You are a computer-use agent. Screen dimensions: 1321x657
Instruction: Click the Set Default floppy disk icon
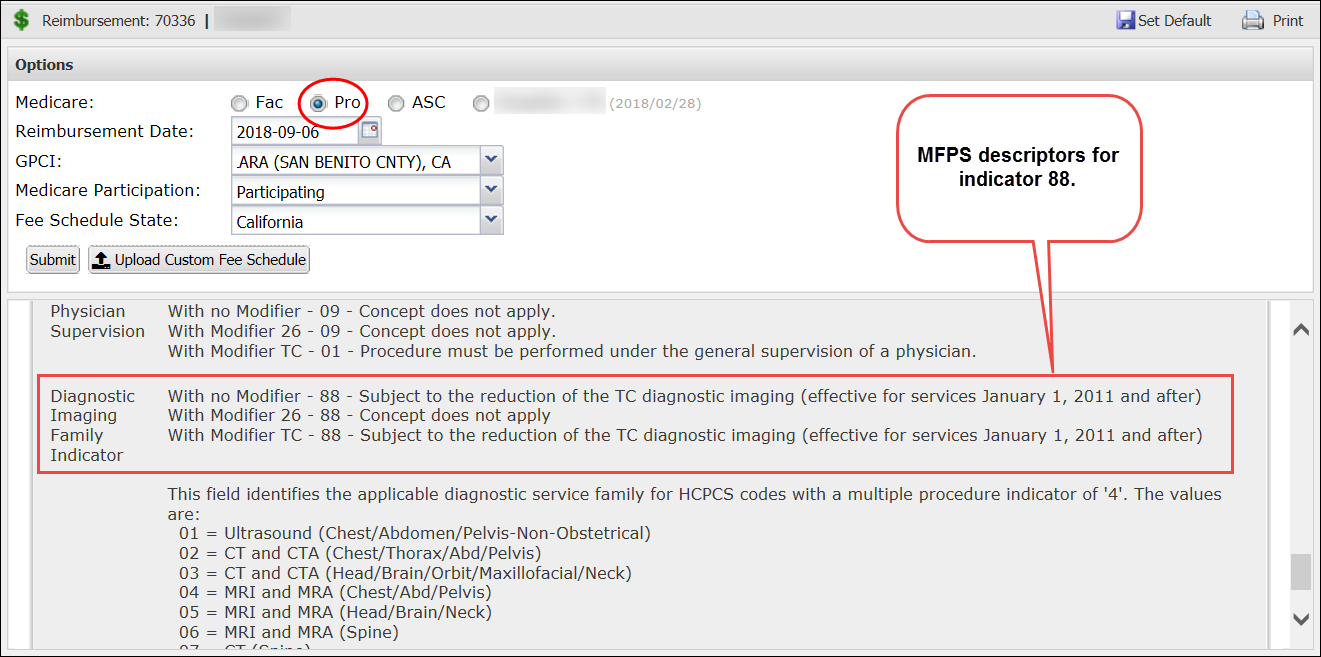(1125, 20)
